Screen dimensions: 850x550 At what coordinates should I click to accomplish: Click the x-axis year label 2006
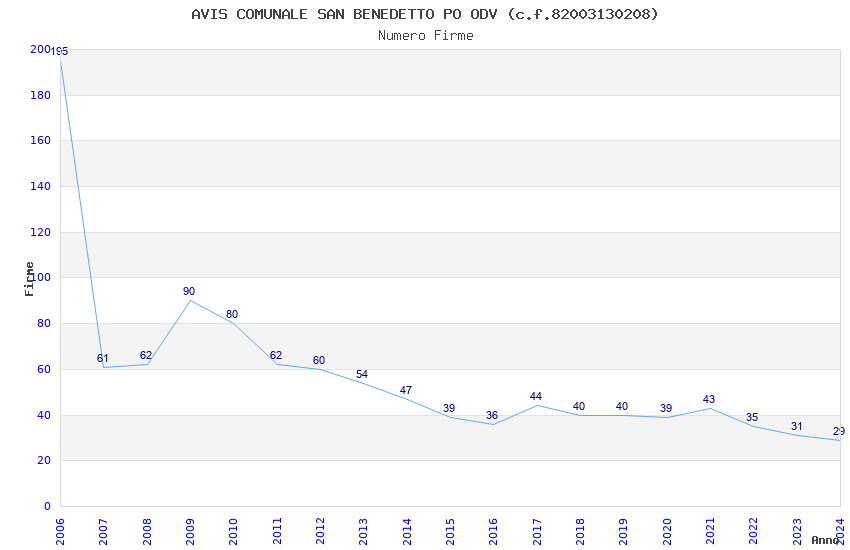click(60, 531)
